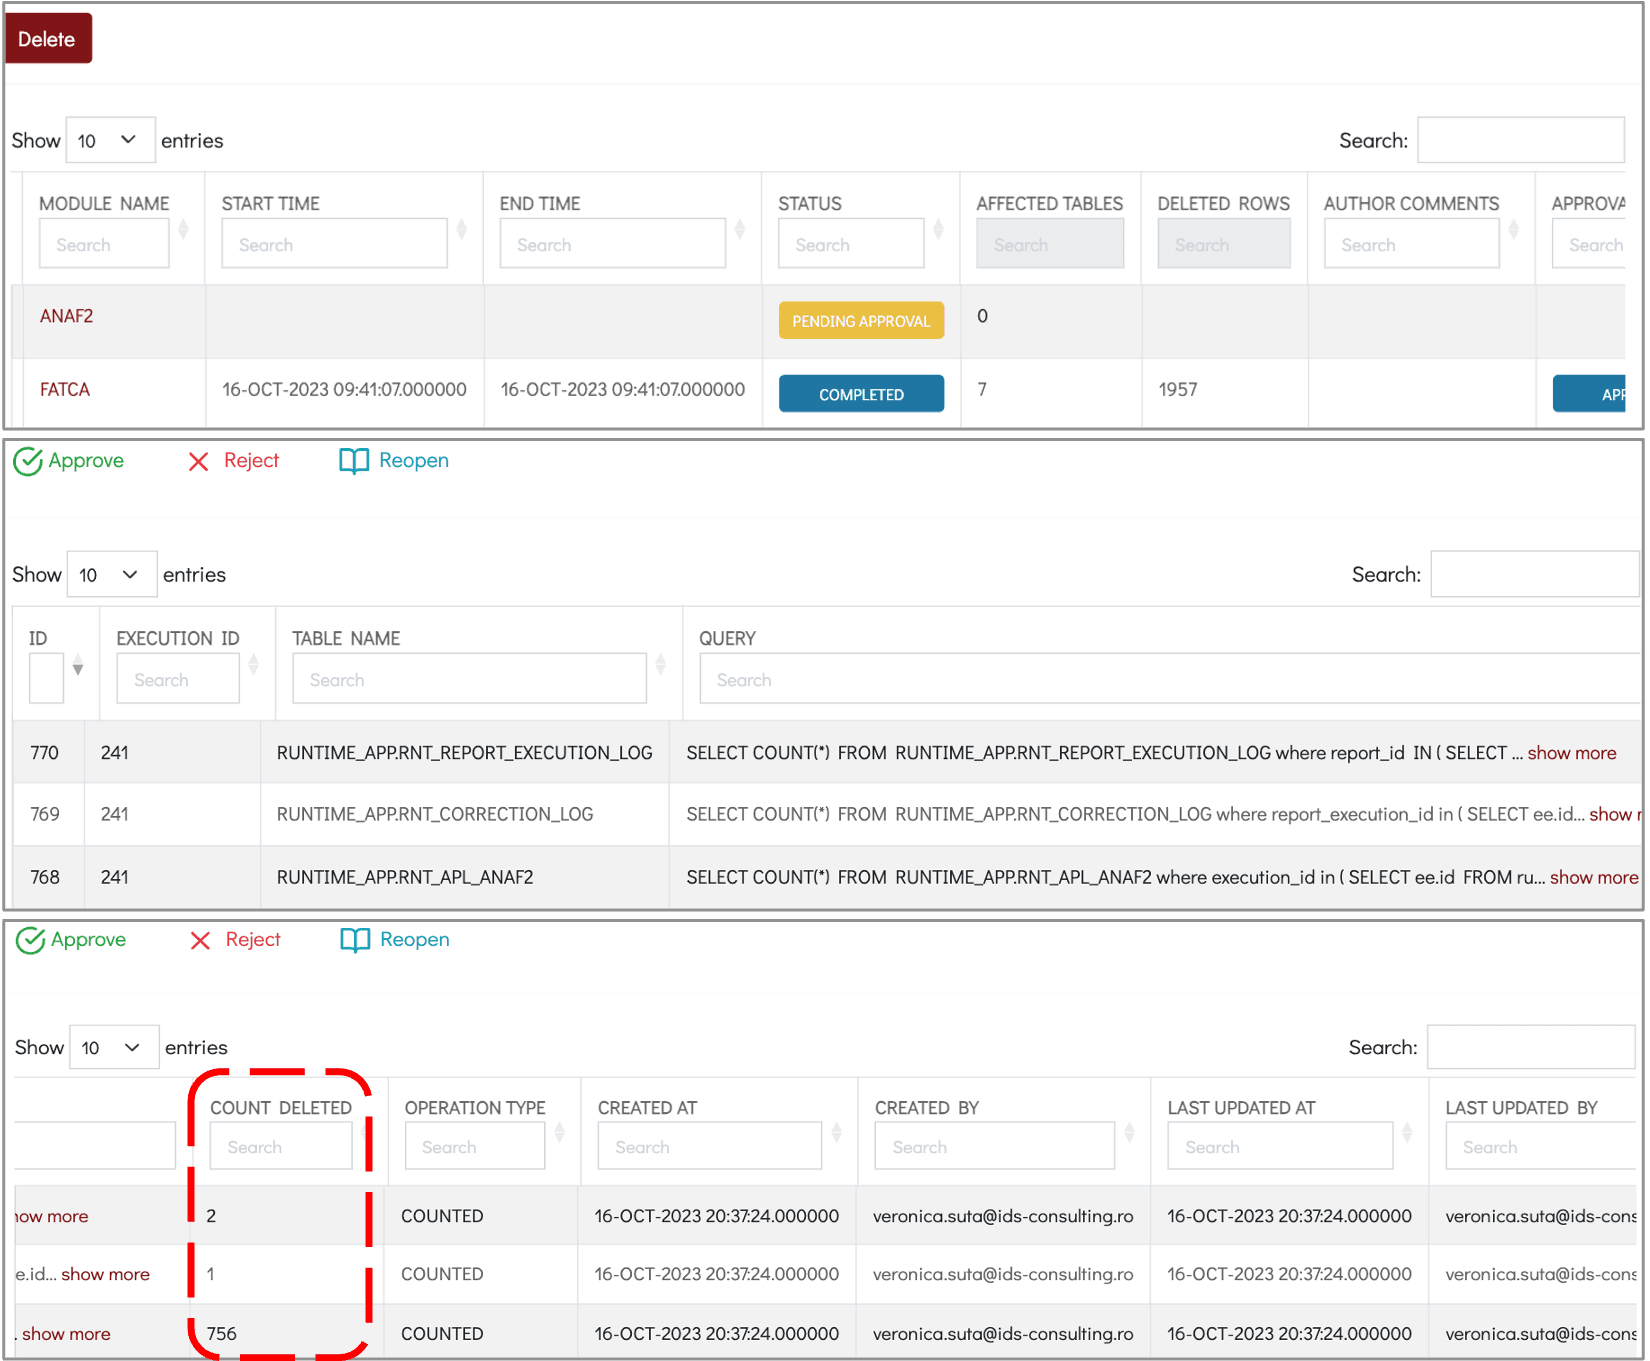
Task: Filter Execution ID search box
Action: (178, 679)
